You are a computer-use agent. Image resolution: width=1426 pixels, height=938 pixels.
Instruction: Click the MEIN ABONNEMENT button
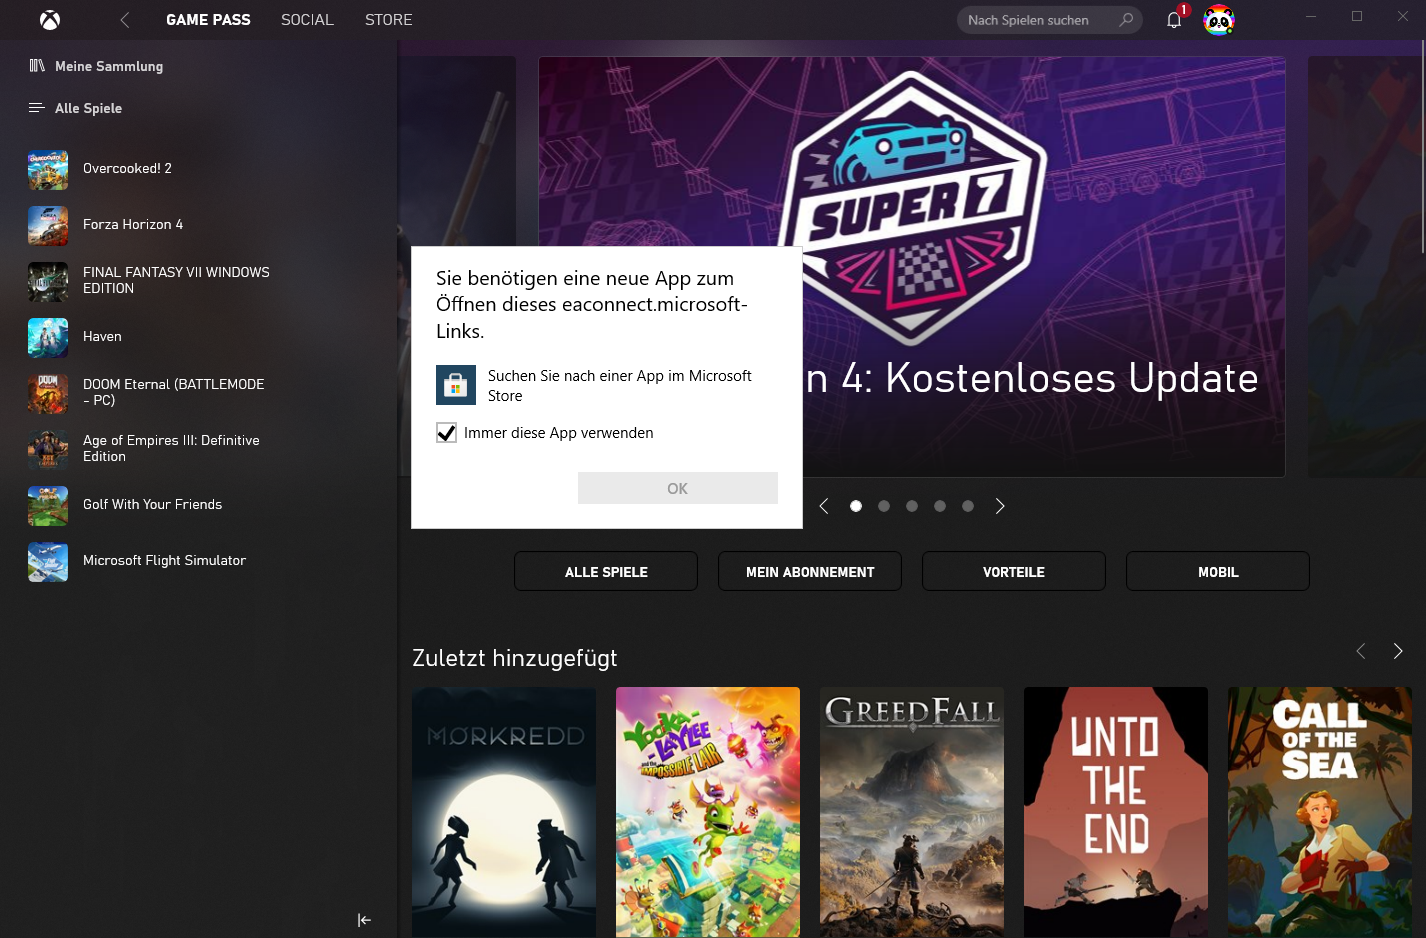810,571
